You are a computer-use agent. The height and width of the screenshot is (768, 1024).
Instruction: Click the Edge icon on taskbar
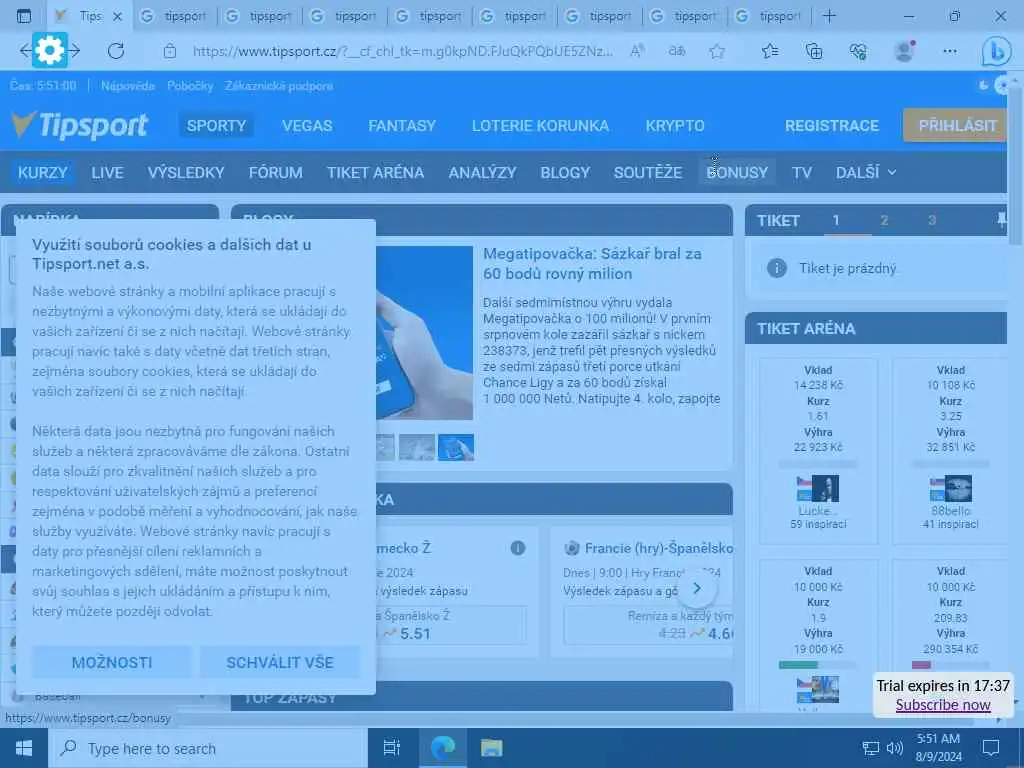tap(442, 748)
